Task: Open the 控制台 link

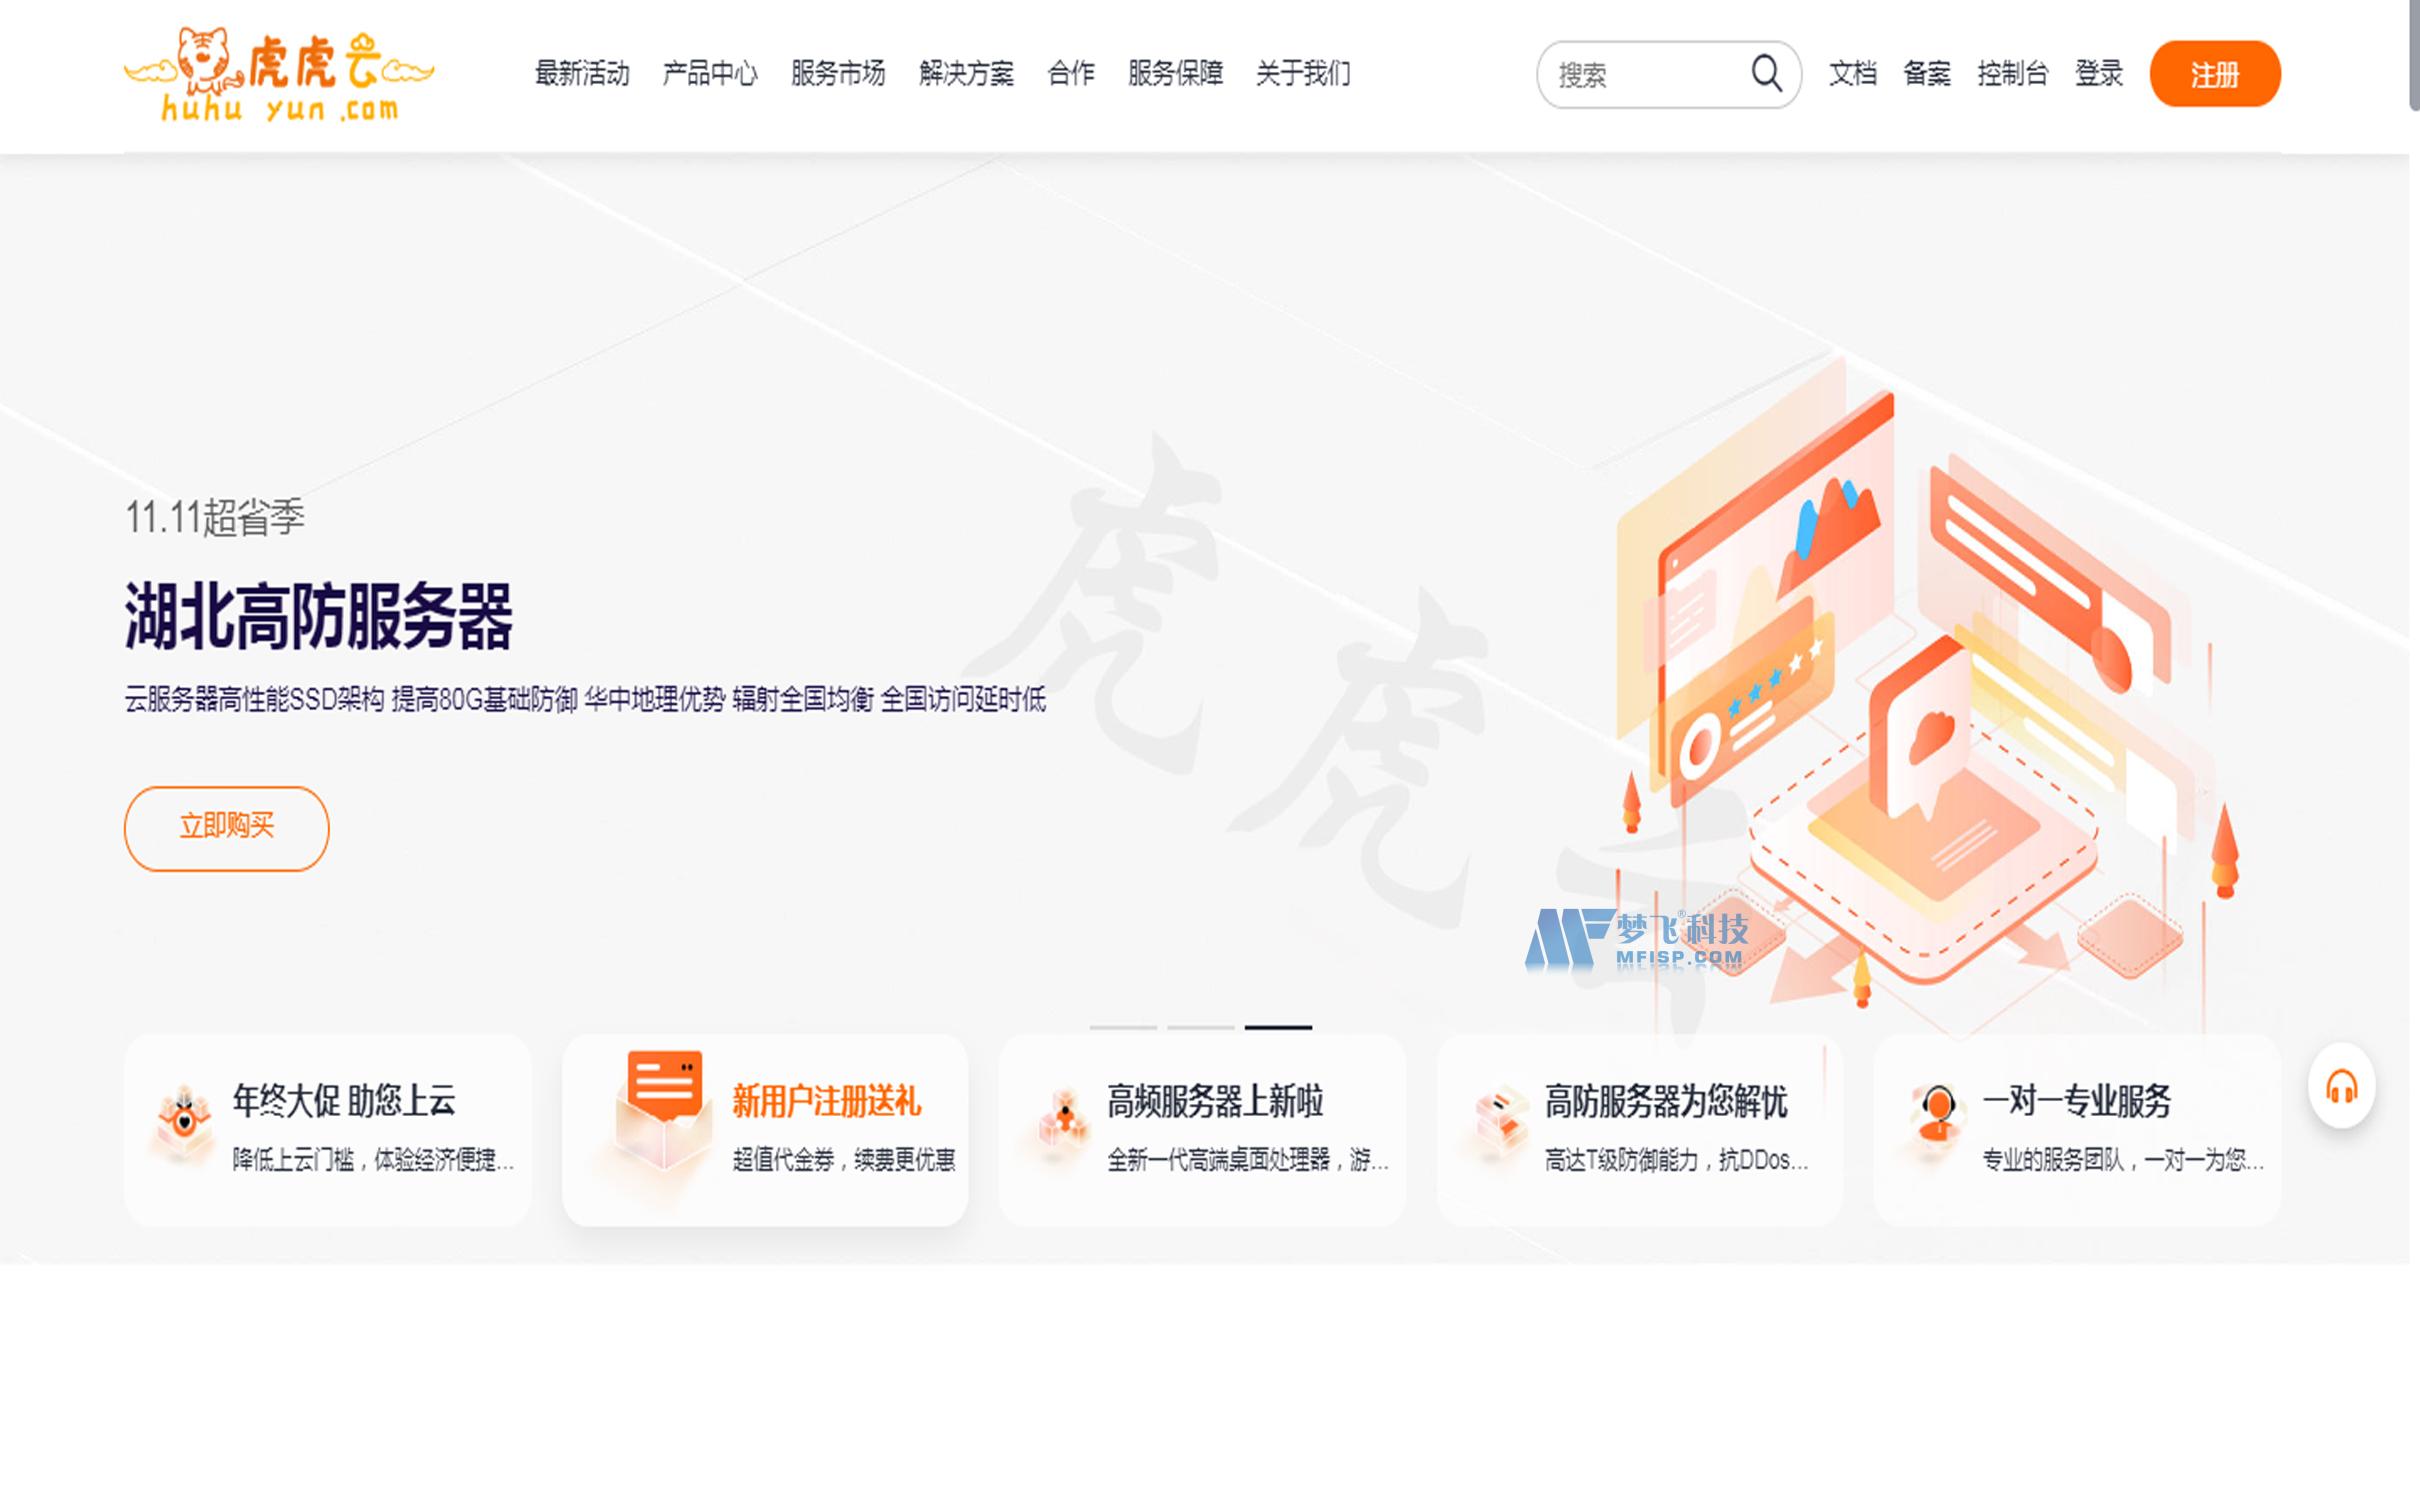Action: click(2012, 73)
